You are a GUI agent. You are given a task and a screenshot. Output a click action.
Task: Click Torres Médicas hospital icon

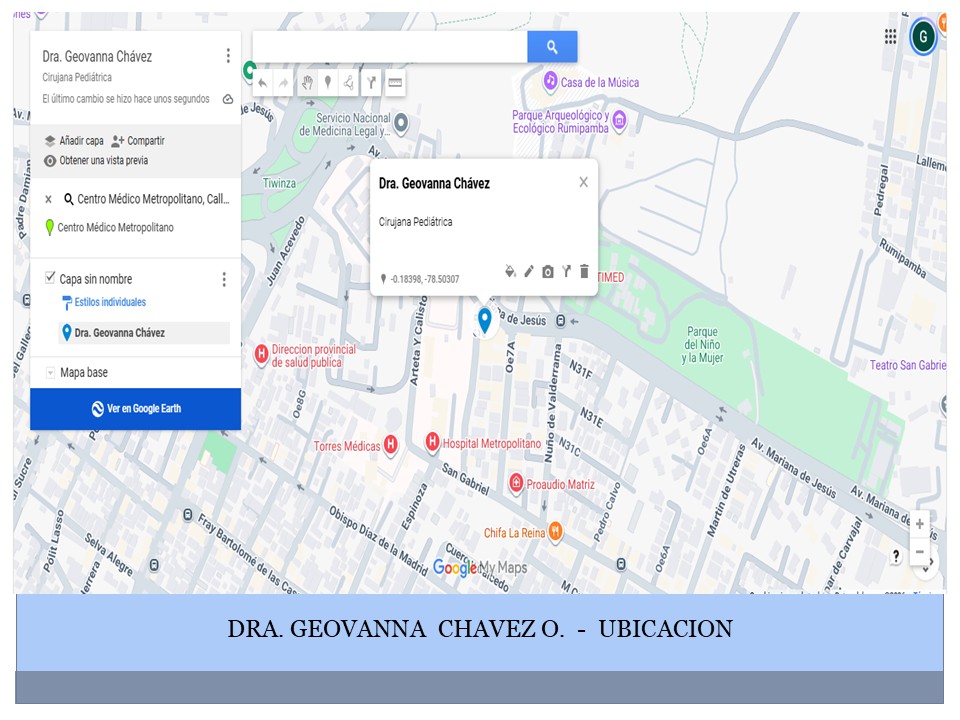click(x=391, y=445)
